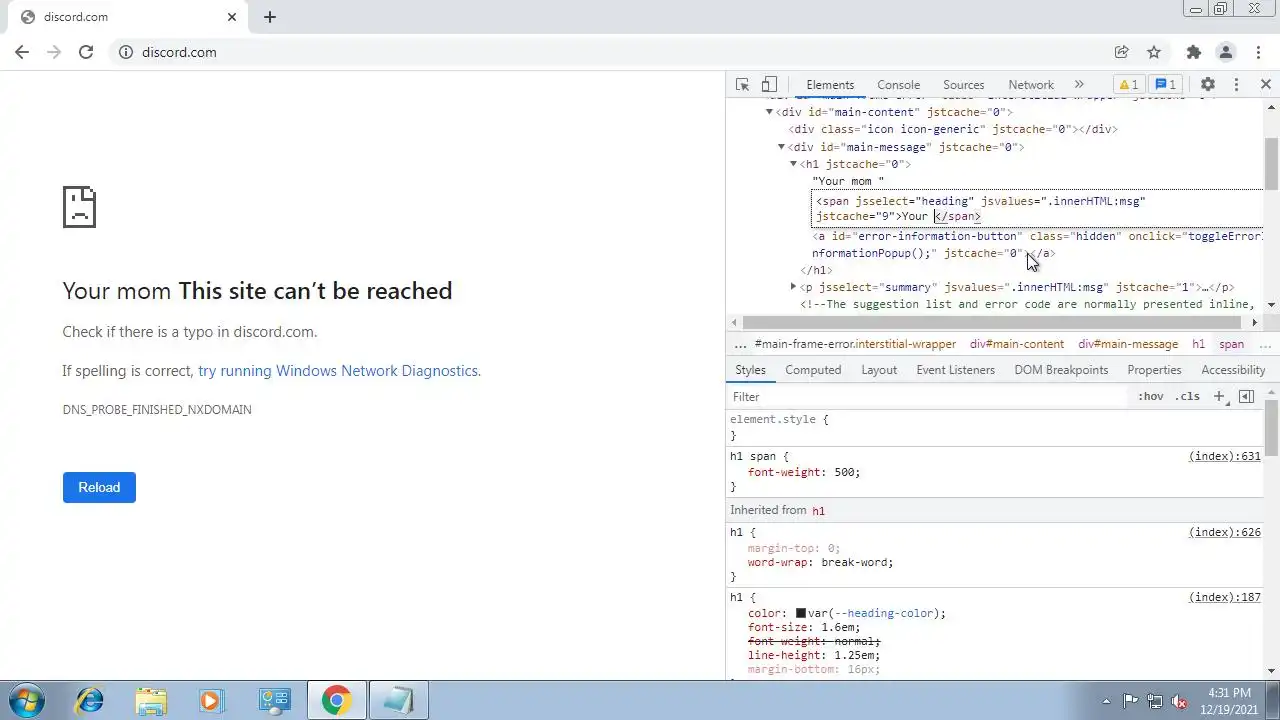This screenshot has width=1280, height=720.
Task: Click the warnings count badge
Action: (x=1128, y=85)
